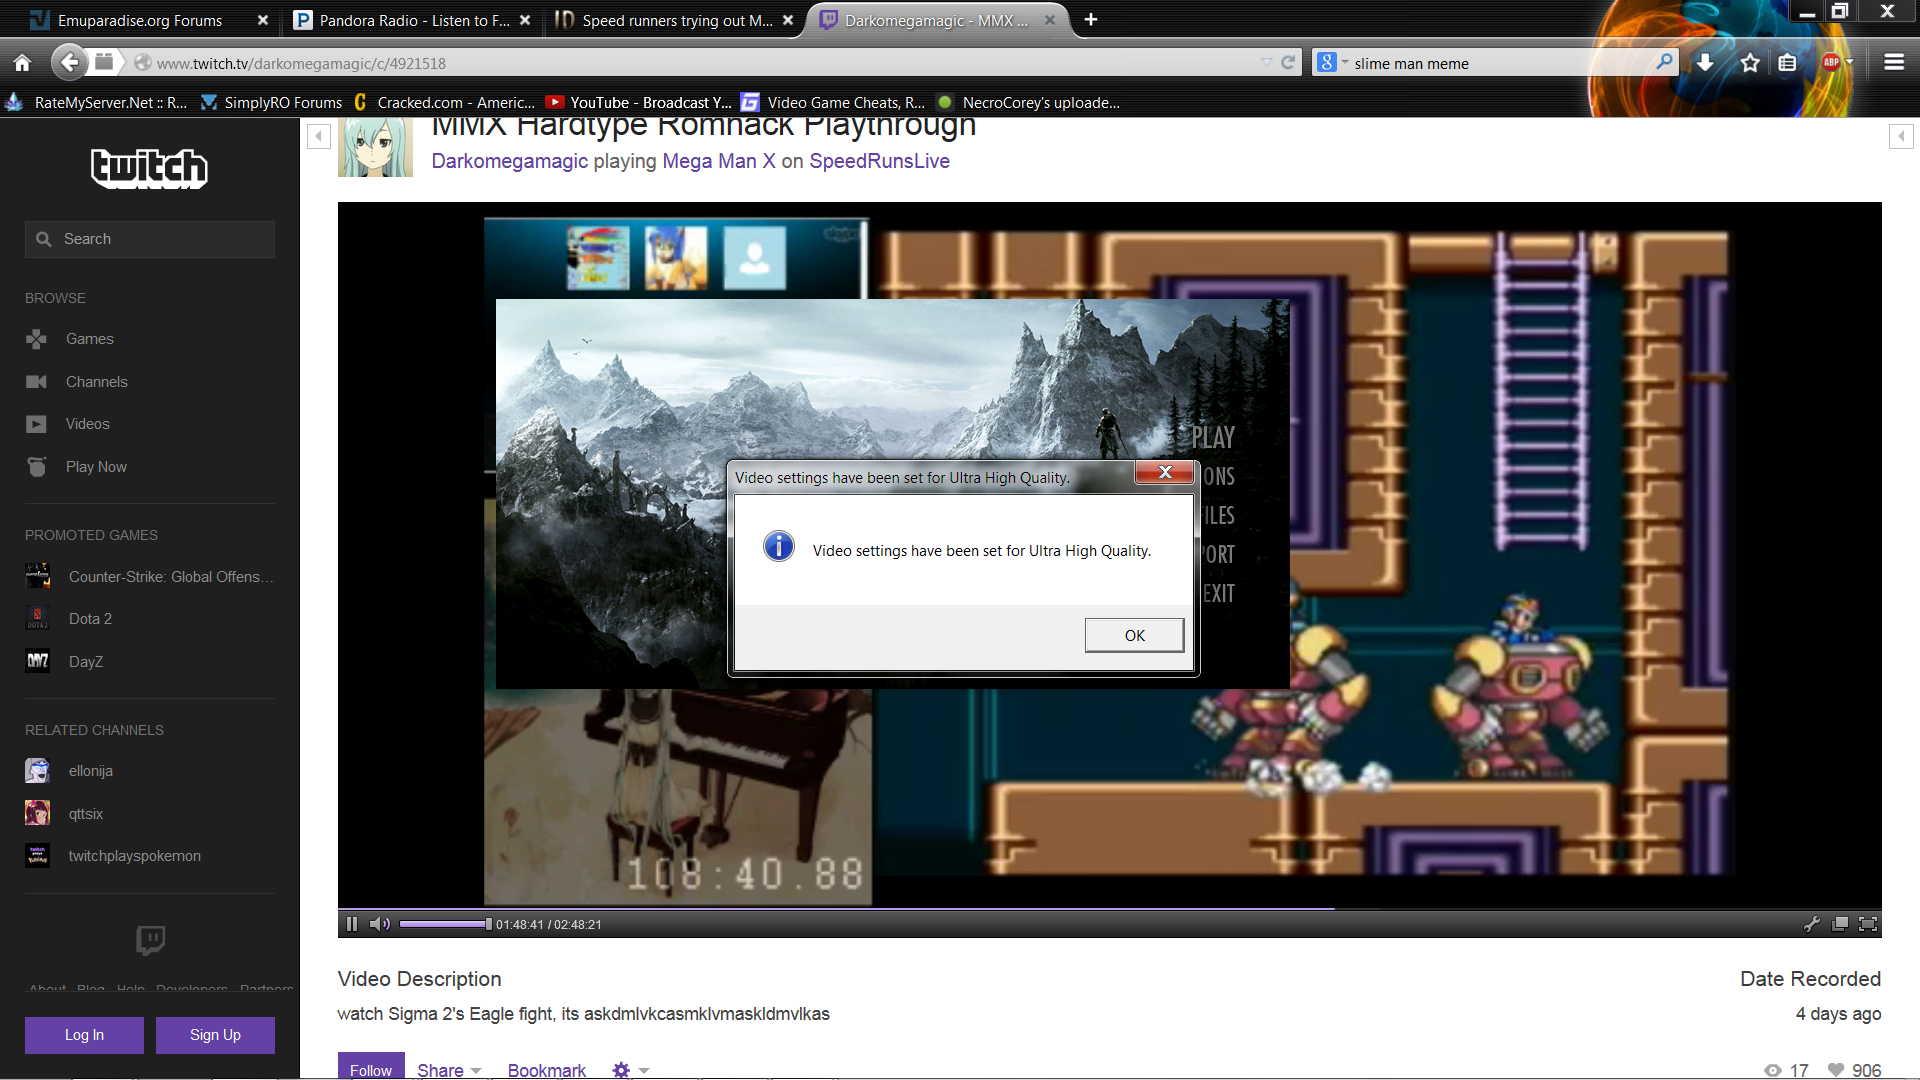Pop out the video player
The height and width of the screenshot is (1080, 1920).
pos(1839,924)
